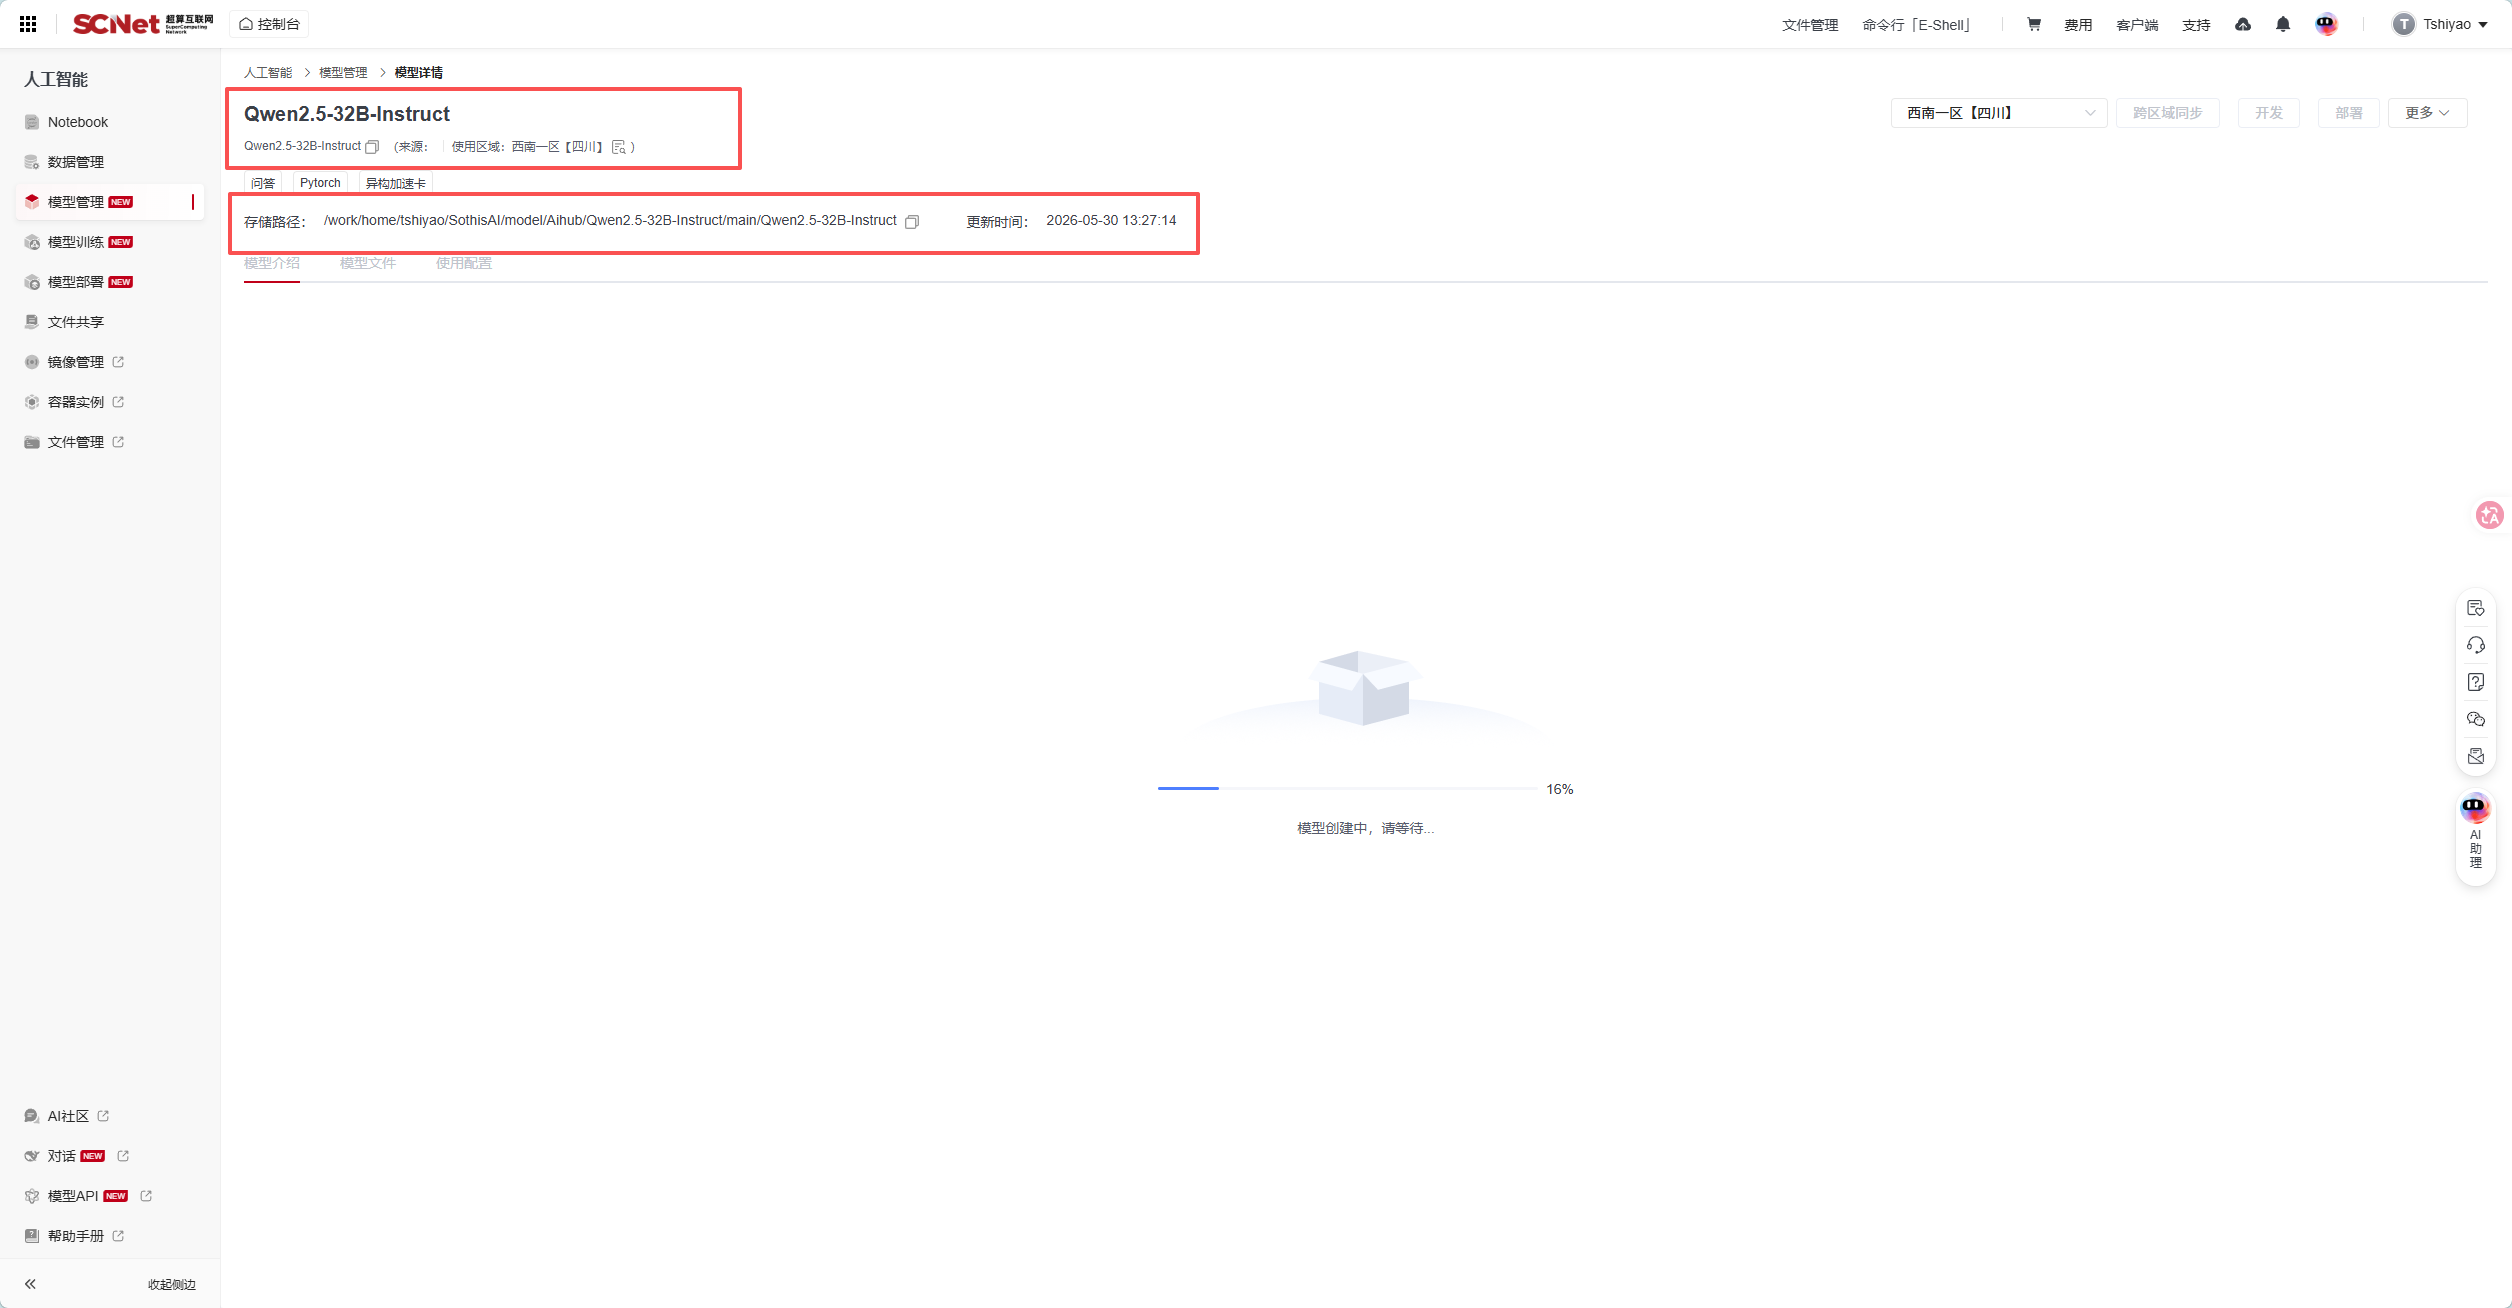Open the Tshiyao user account menu
2512x1308 pixels.
pos(2440,24)
